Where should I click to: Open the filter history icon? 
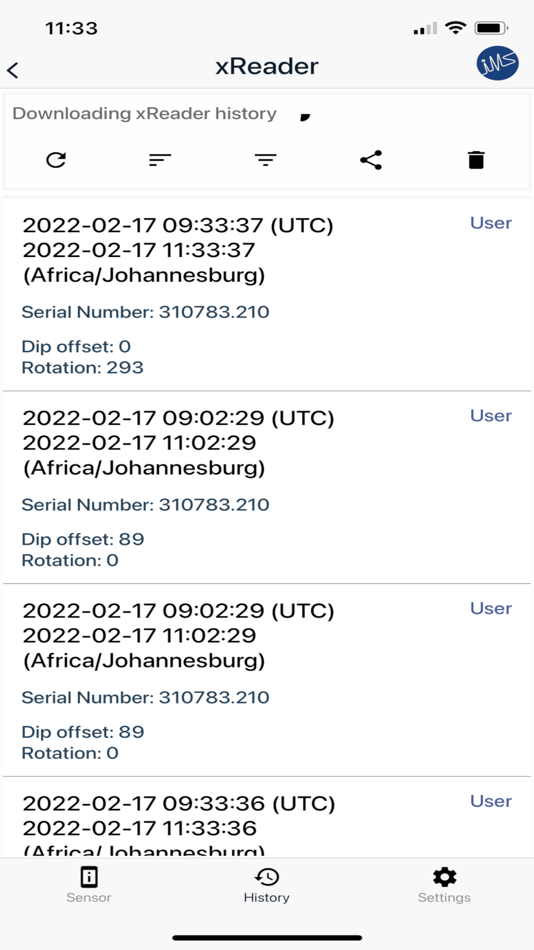coord(265,160)
